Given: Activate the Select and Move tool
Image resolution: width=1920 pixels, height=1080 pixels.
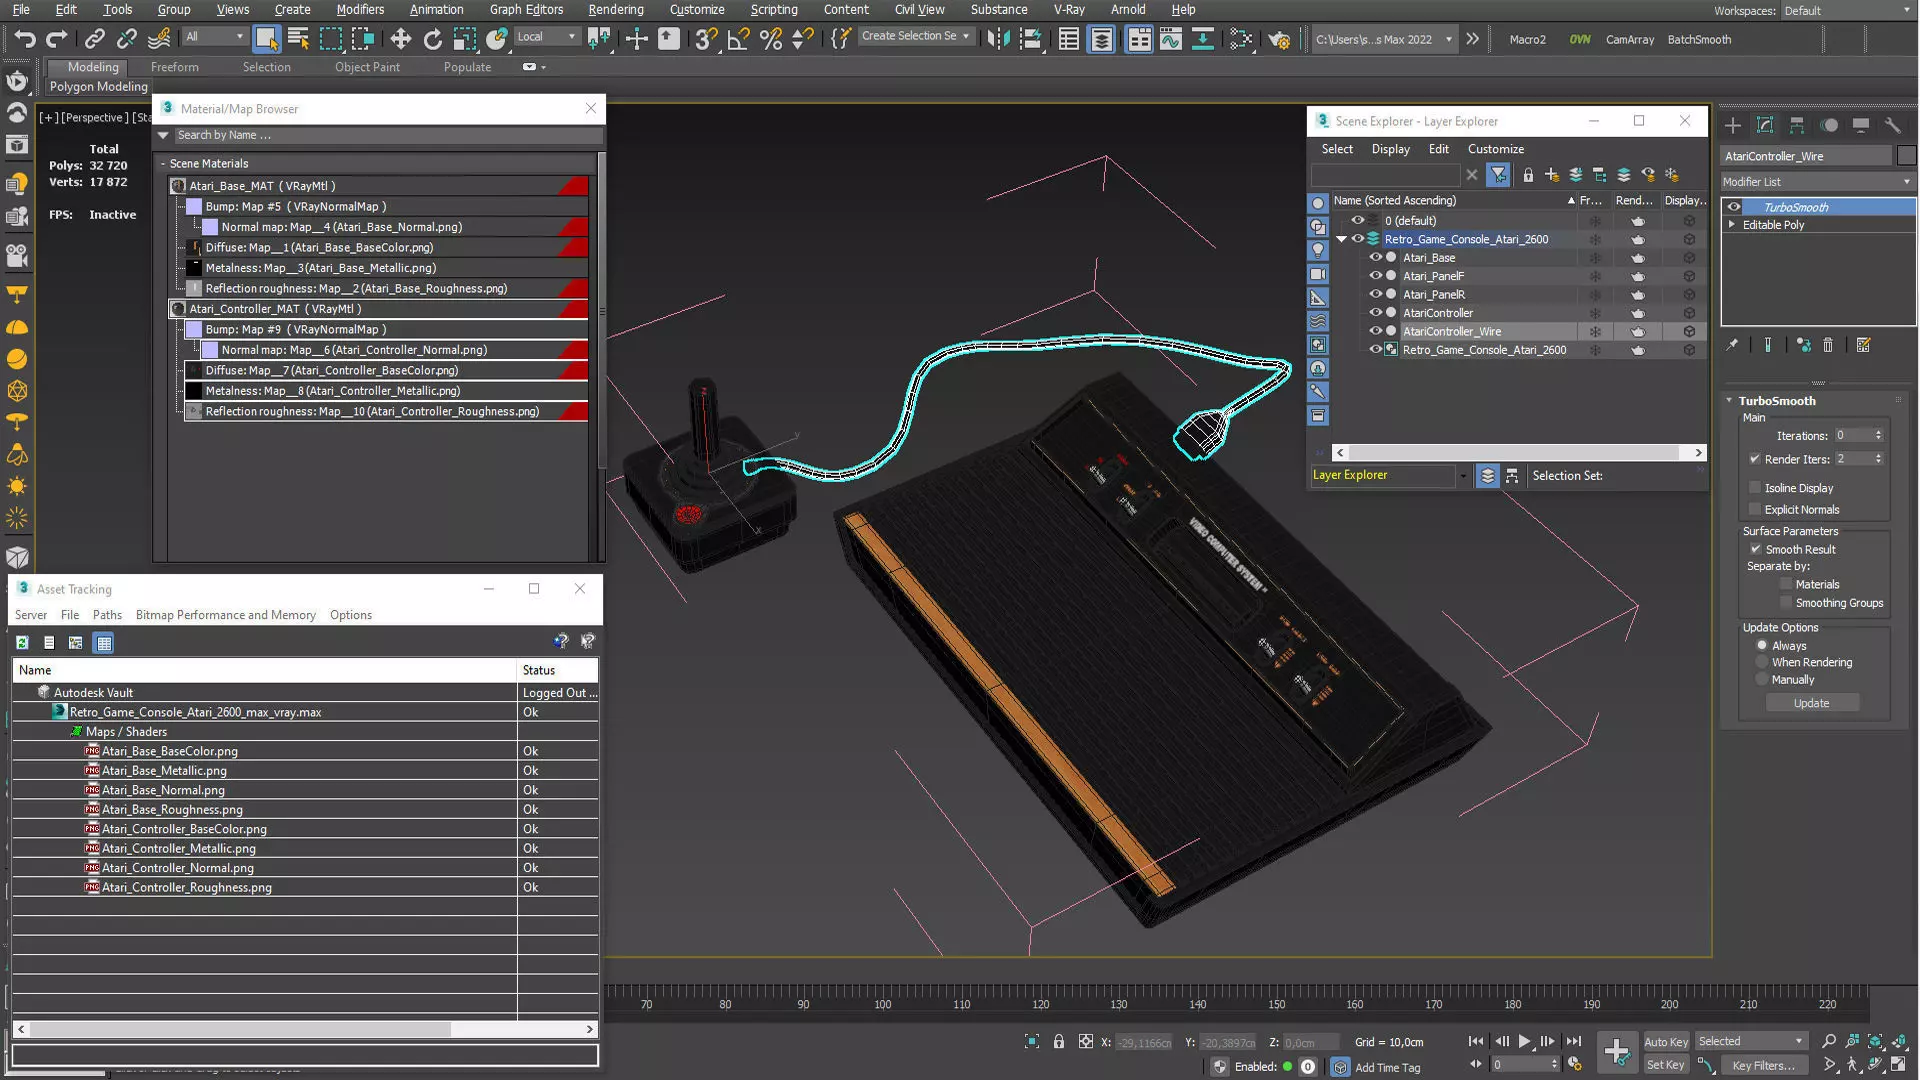Looking at the screenshot, I should point(400,39).
